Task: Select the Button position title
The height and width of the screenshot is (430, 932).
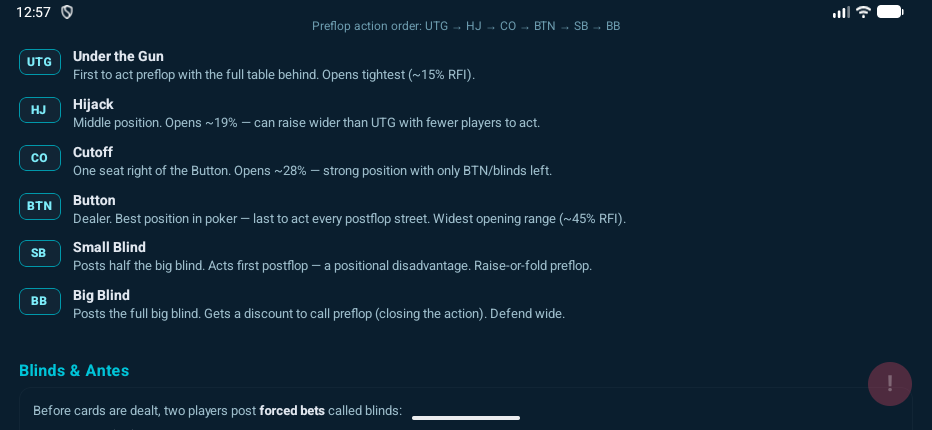Action: [x=94, y=200]
